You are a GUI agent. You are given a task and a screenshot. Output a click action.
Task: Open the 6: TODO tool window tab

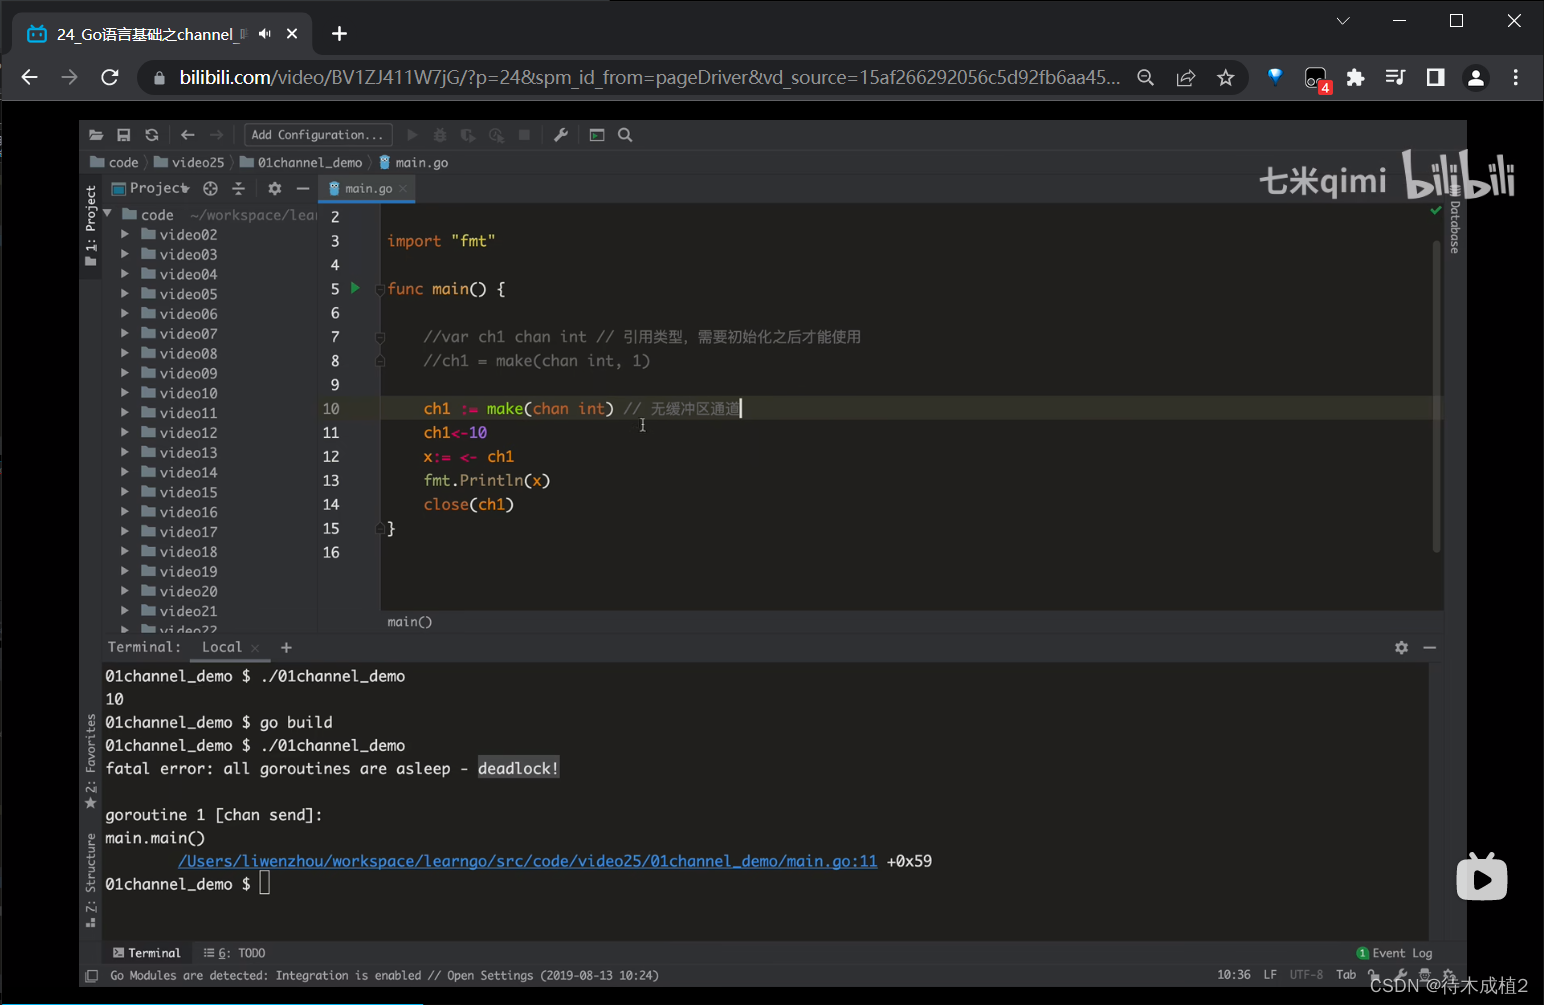235,953
